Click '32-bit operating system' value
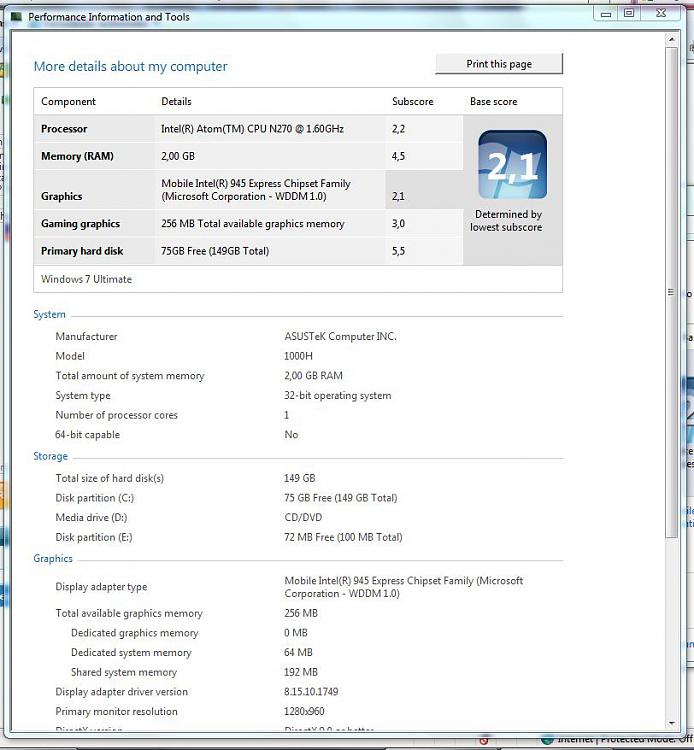The height and width of the screenshot is (750, 694). point(338,396)
